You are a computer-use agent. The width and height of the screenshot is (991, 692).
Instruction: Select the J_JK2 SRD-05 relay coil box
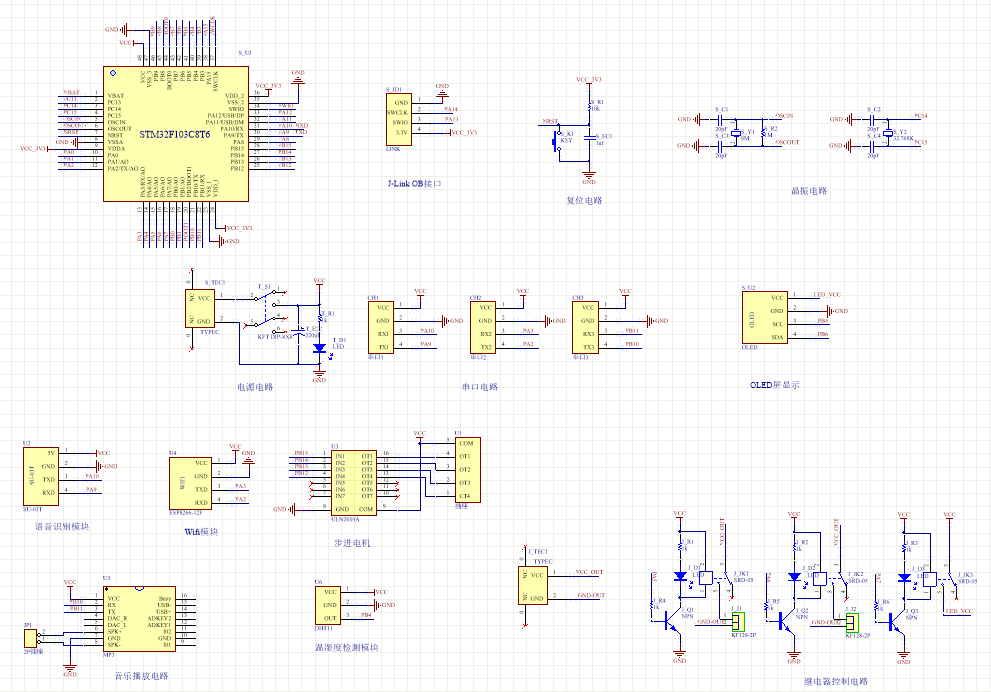coord(820,578)
